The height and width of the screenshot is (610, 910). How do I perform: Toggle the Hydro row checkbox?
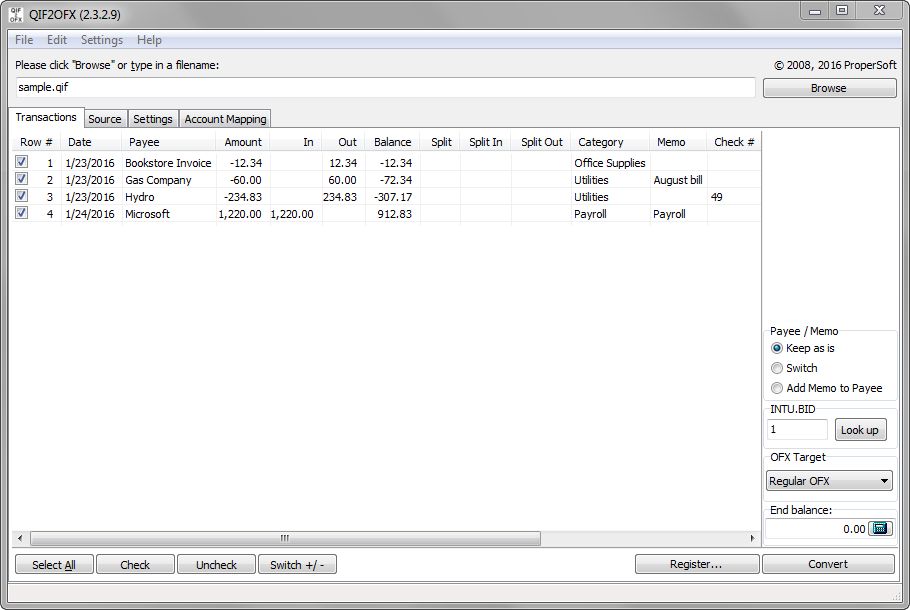[x=21, y=196]
